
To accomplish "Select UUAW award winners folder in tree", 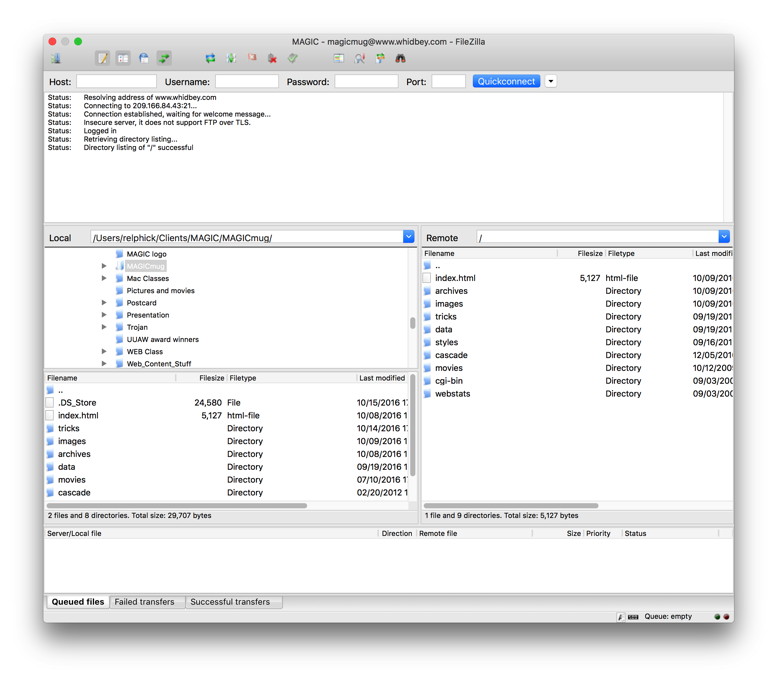I will click(x=163, y=339).
